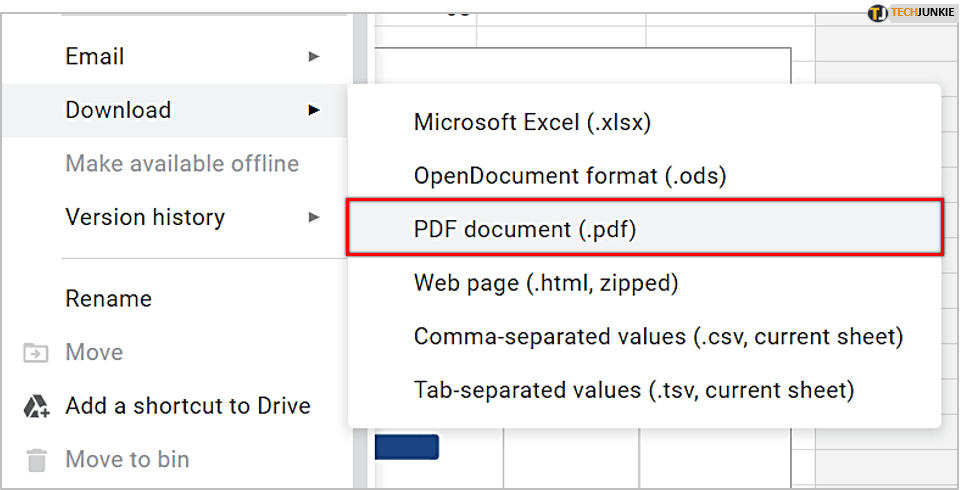Image resolution: width=962 pixels, height=490 pixels.
Task: Click the Google Drive shortcut icon
Action: [36, 406]
